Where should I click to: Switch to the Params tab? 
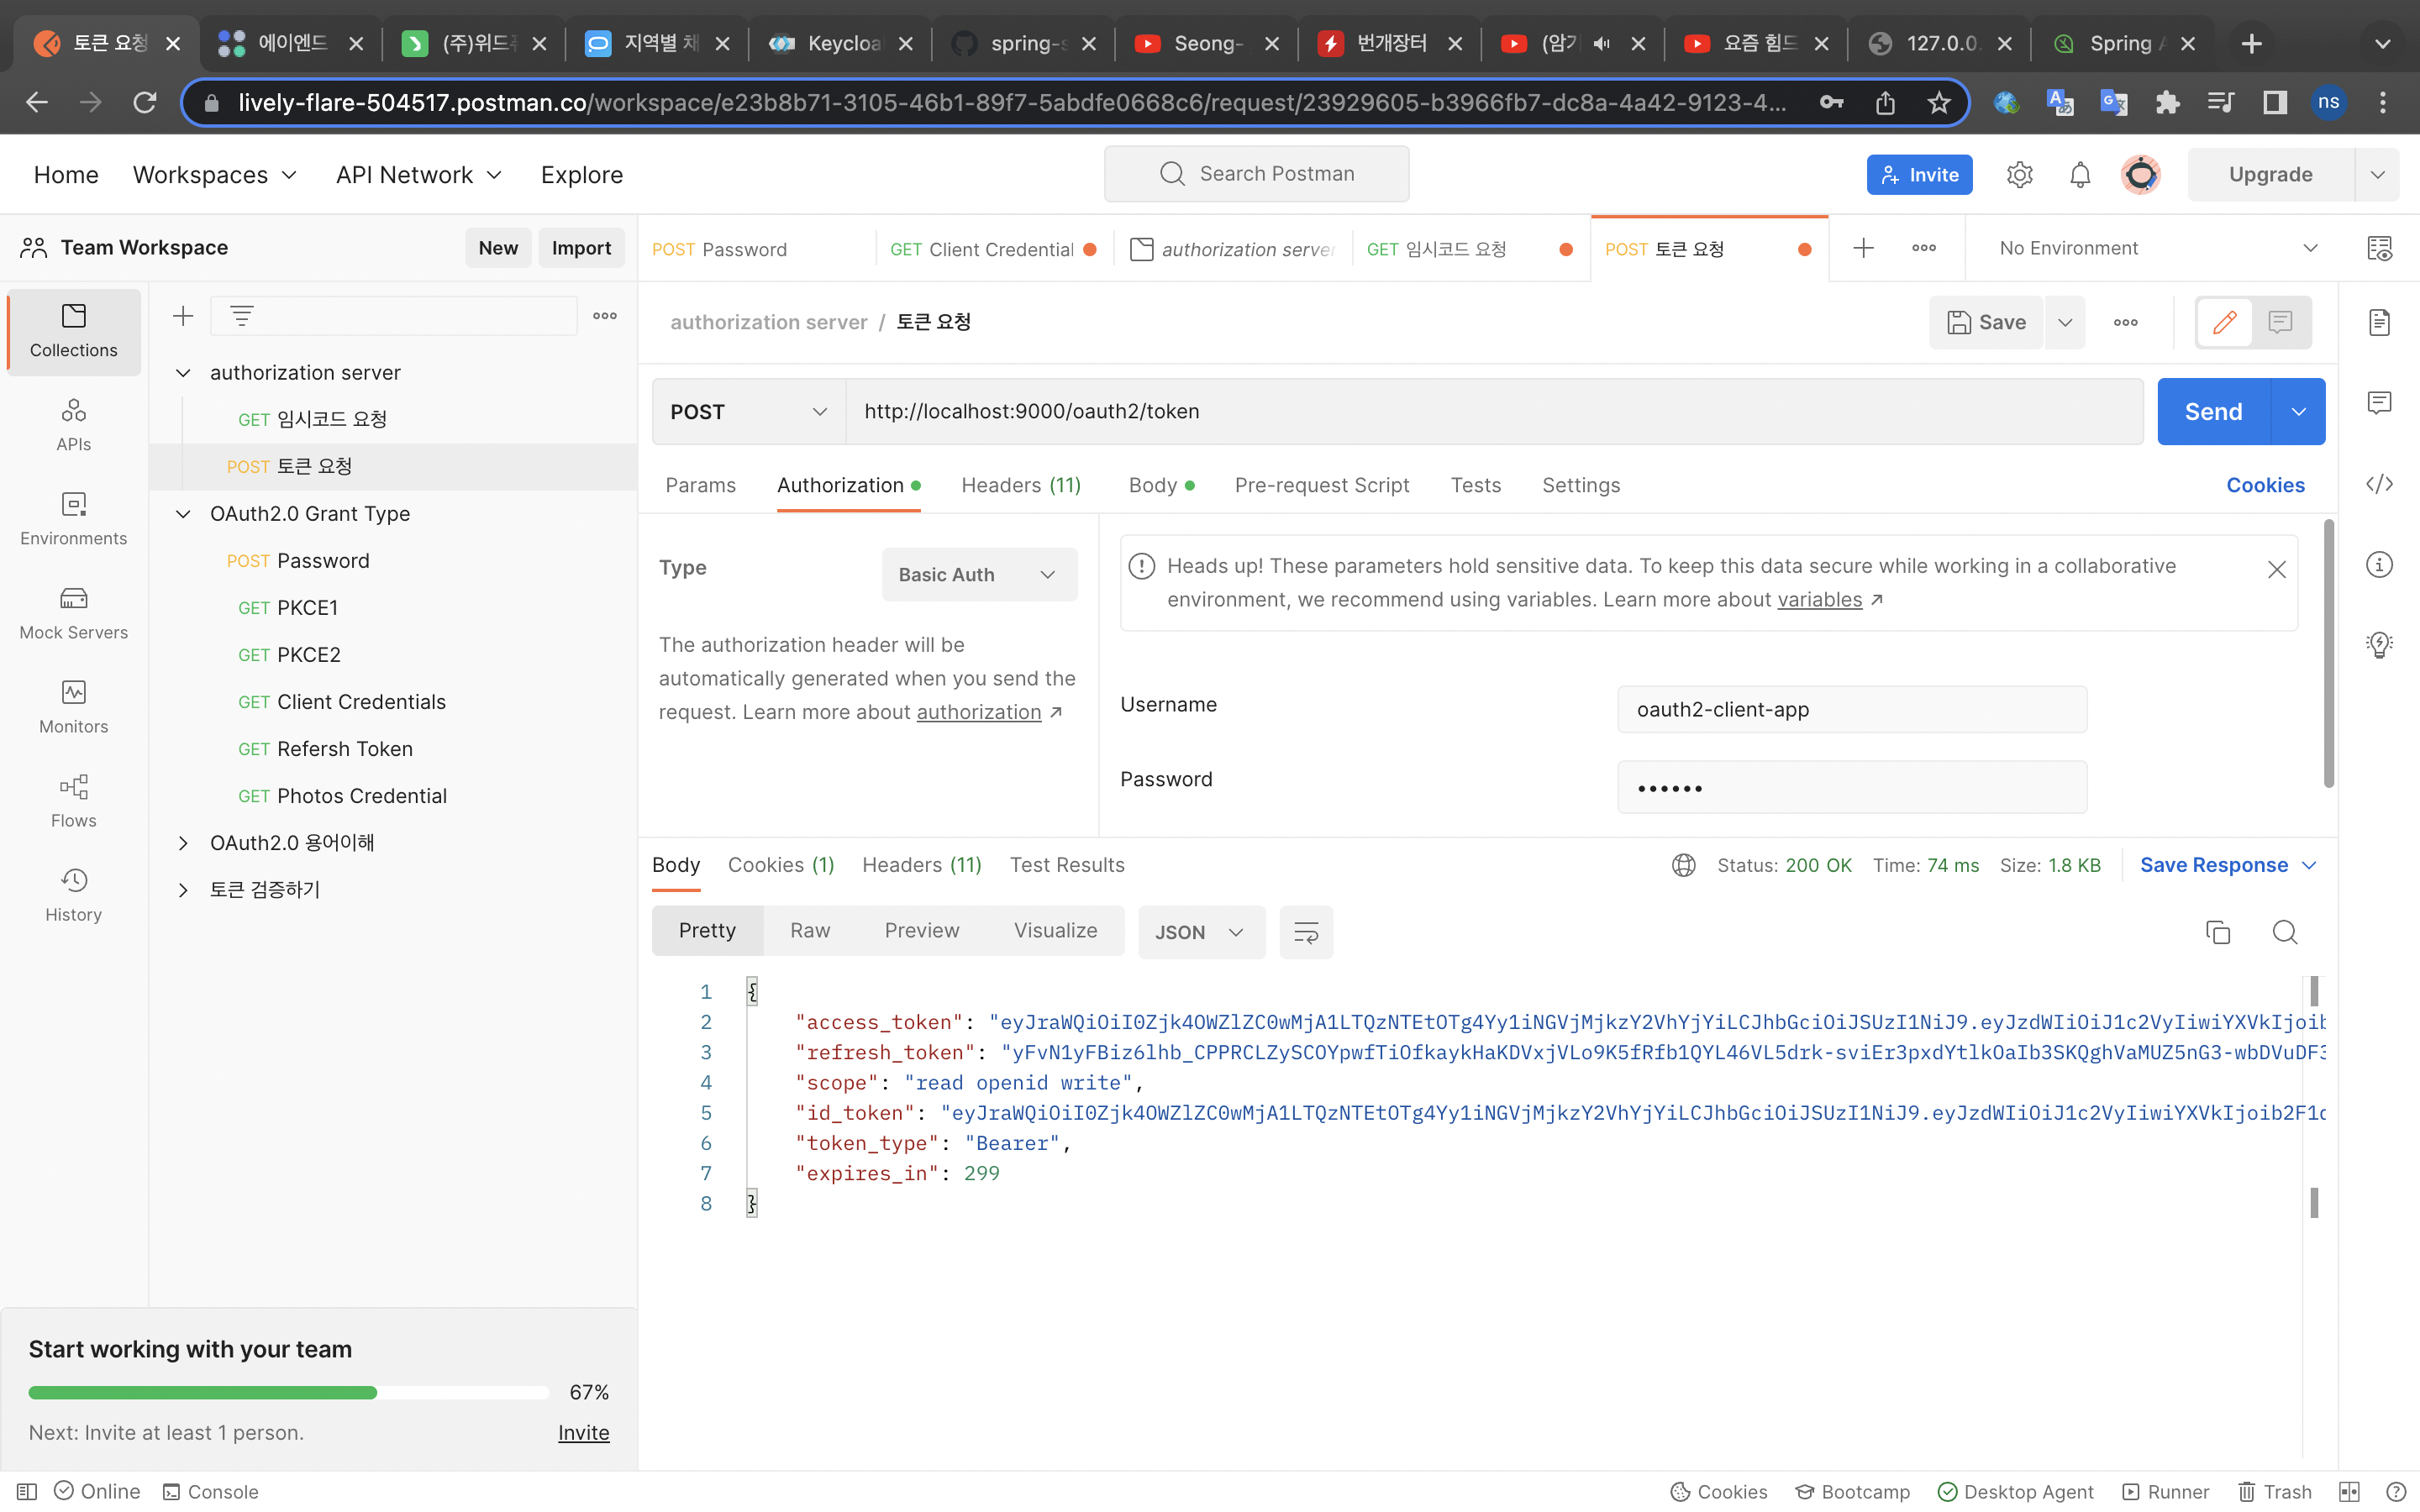700,485
